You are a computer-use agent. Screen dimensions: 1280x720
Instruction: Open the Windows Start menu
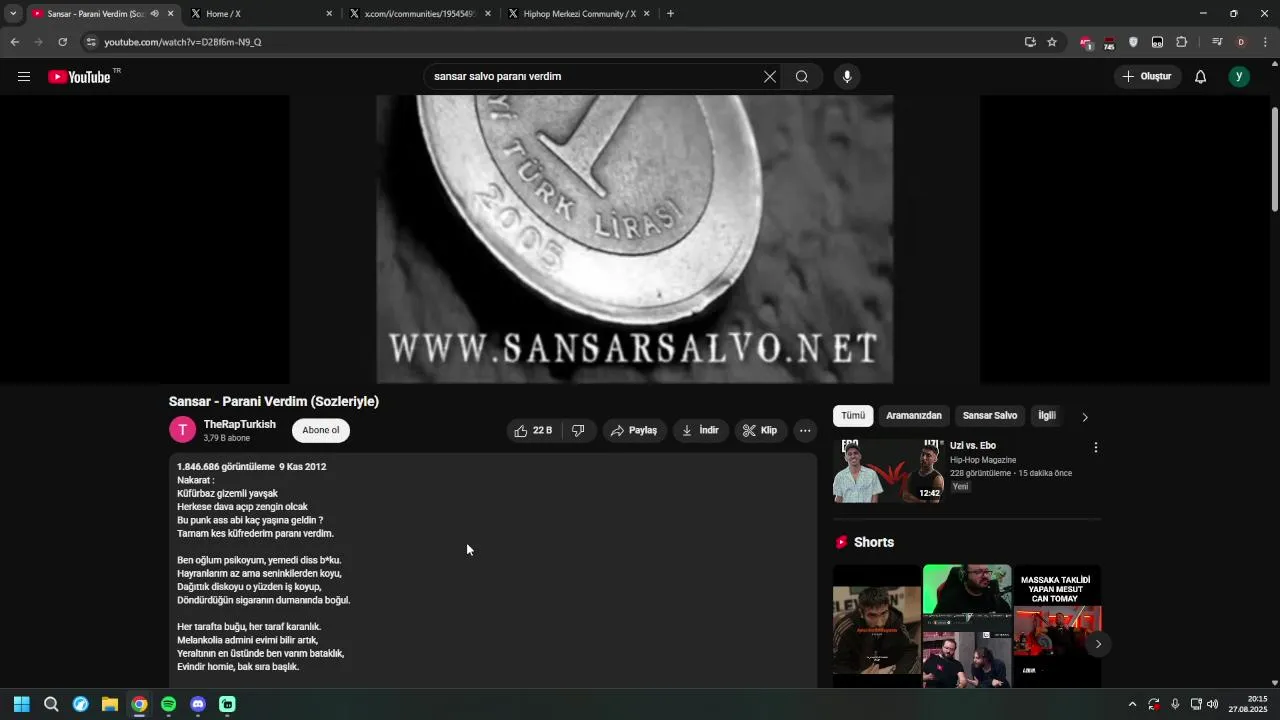coord(21,704)
